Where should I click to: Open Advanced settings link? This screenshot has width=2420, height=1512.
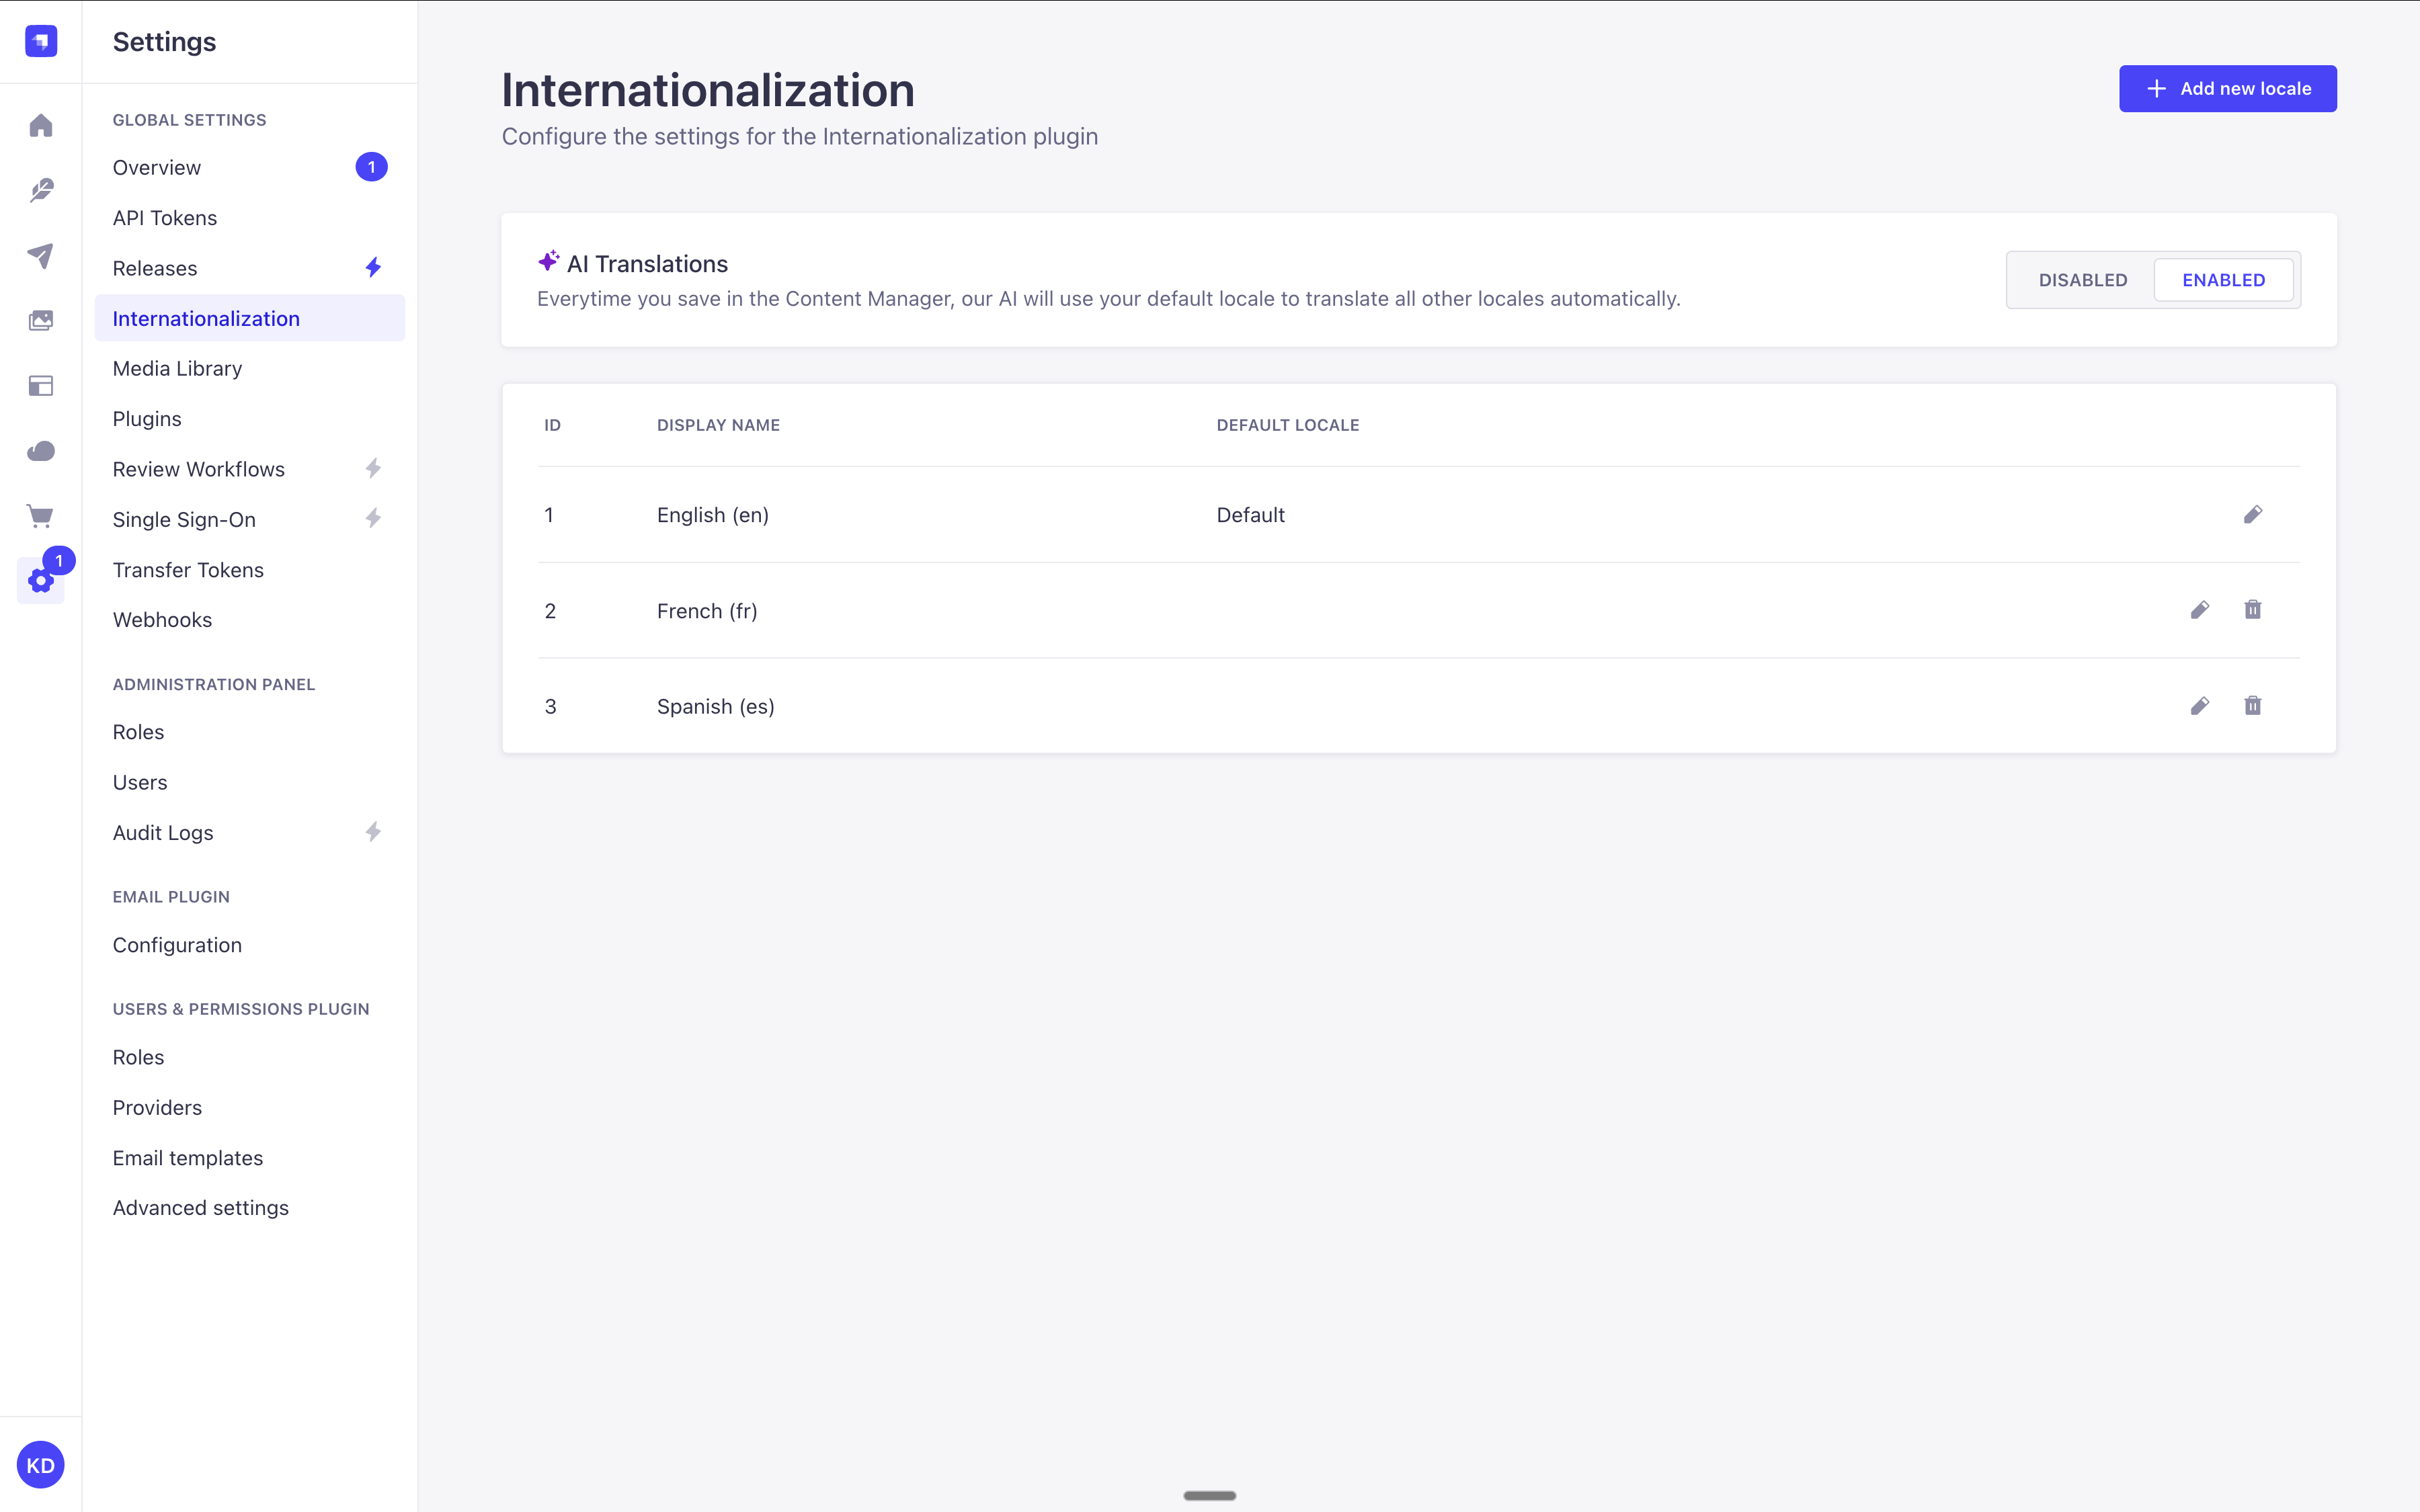[200, 1207]
